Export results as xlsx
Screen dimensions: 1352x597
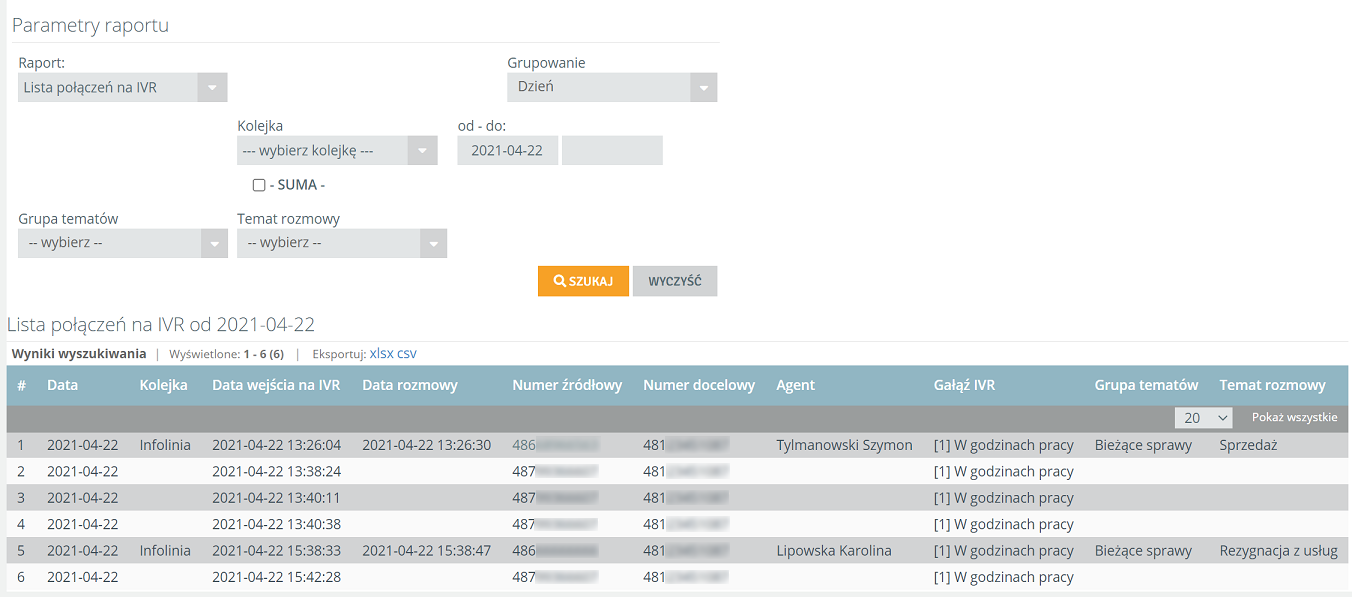point(382,353)
